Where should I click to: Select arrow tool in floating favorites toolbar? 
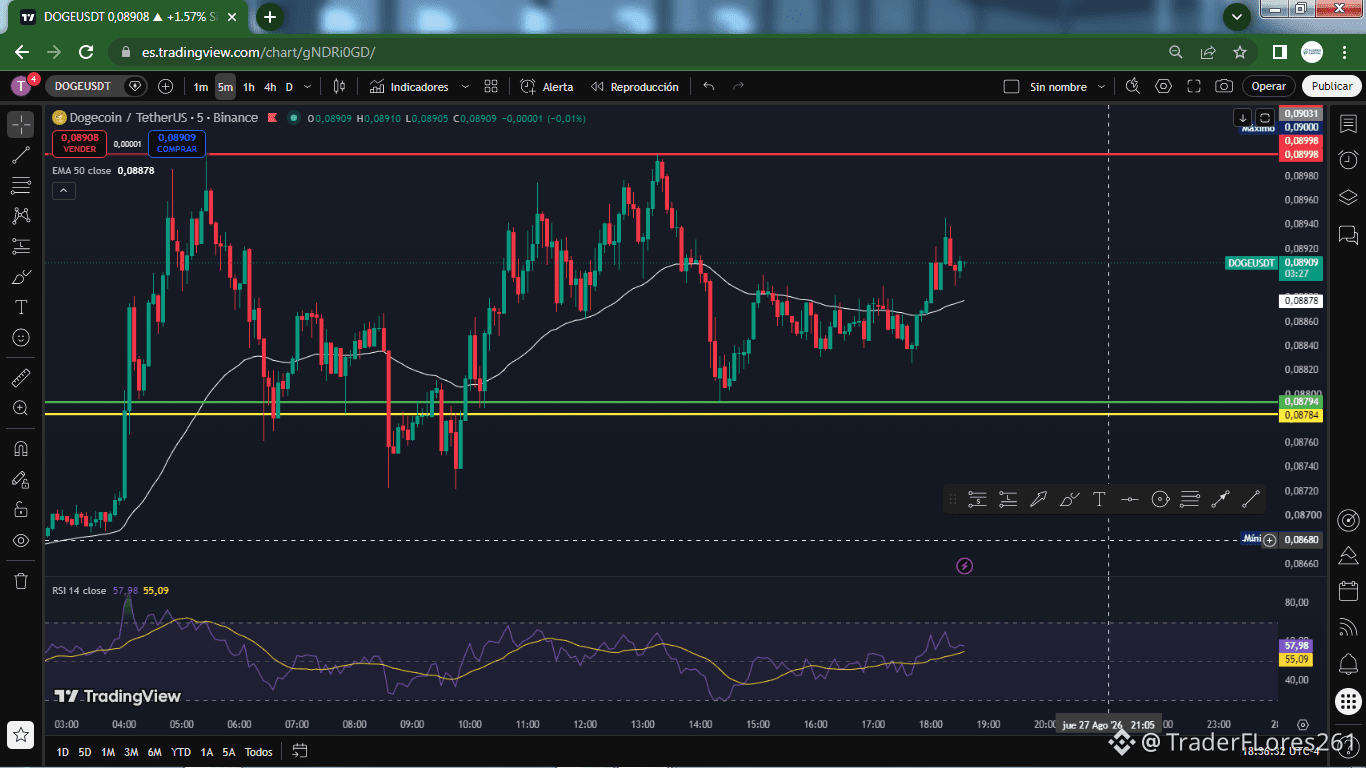[x=1038, y=499]
